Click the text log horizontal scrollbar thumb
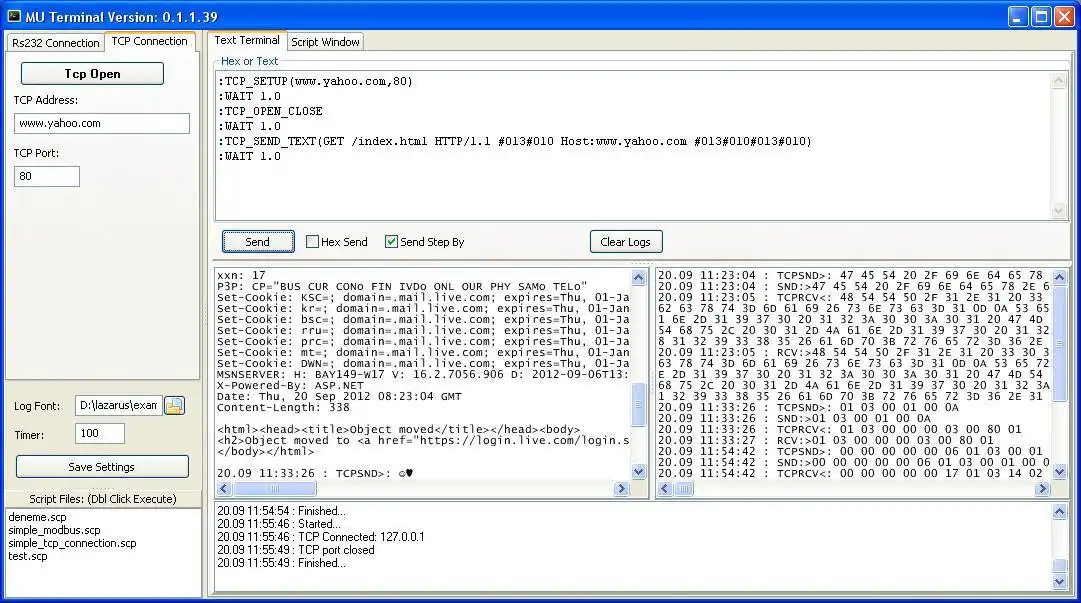The height and width of the screenshot is (603, 1081). tap(275, 489)
